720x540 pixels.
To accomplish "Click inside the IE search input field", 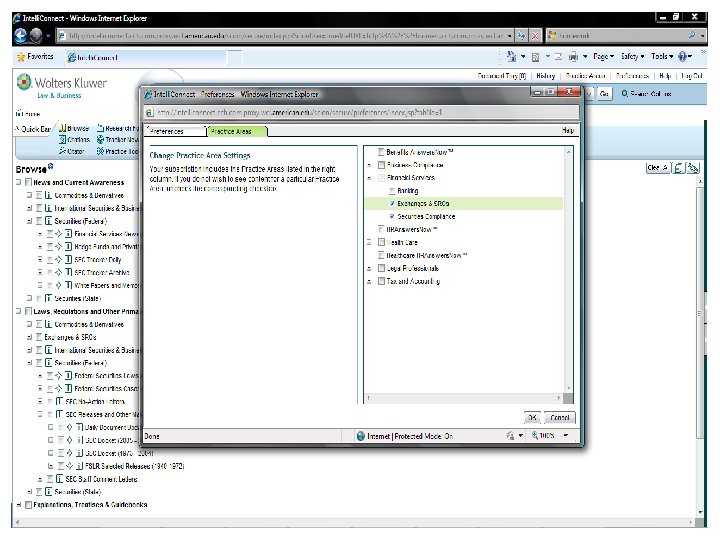I will coord(622,35).
